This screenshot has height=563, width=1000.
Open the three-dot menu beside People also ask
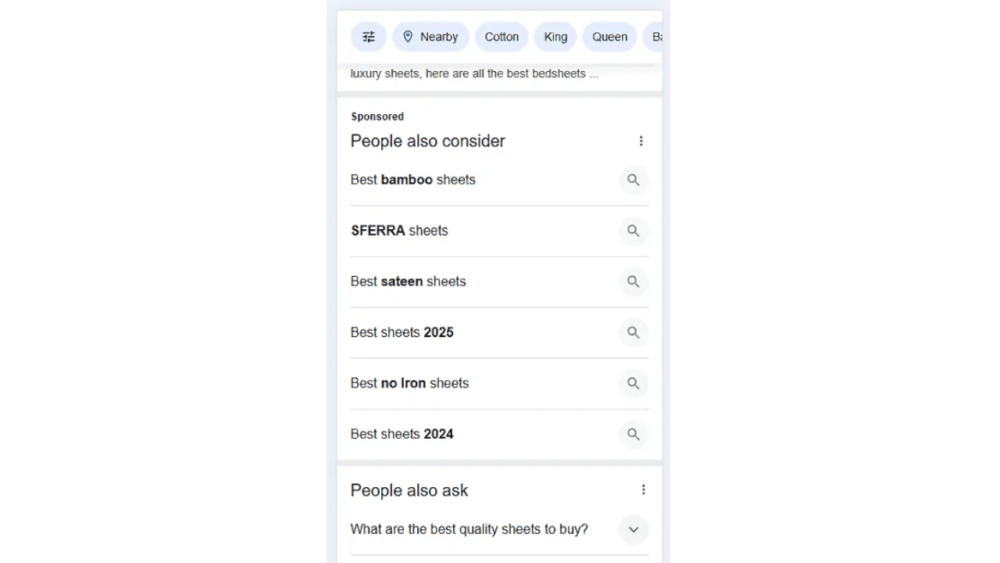pyautogui.click(x=643, y=490)
